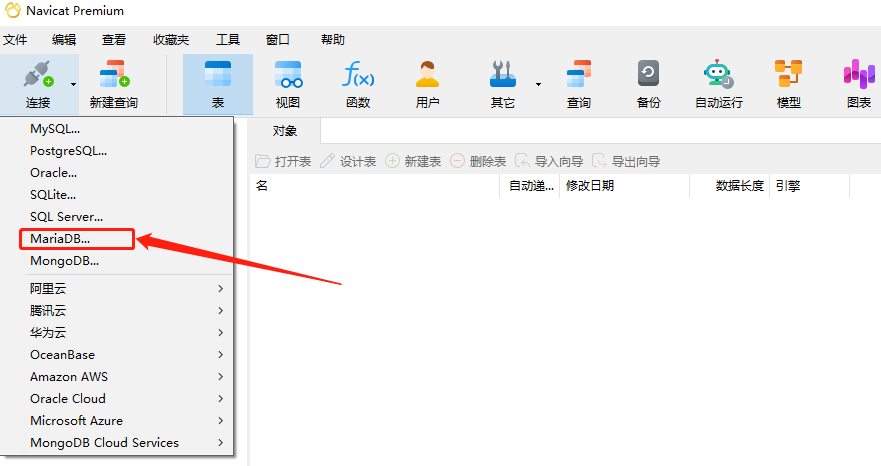Image resolution: width=881 pixels, height=466 pixels.
Task: Click the Chart (图表) toolbar icon
Action: point(859,74)
